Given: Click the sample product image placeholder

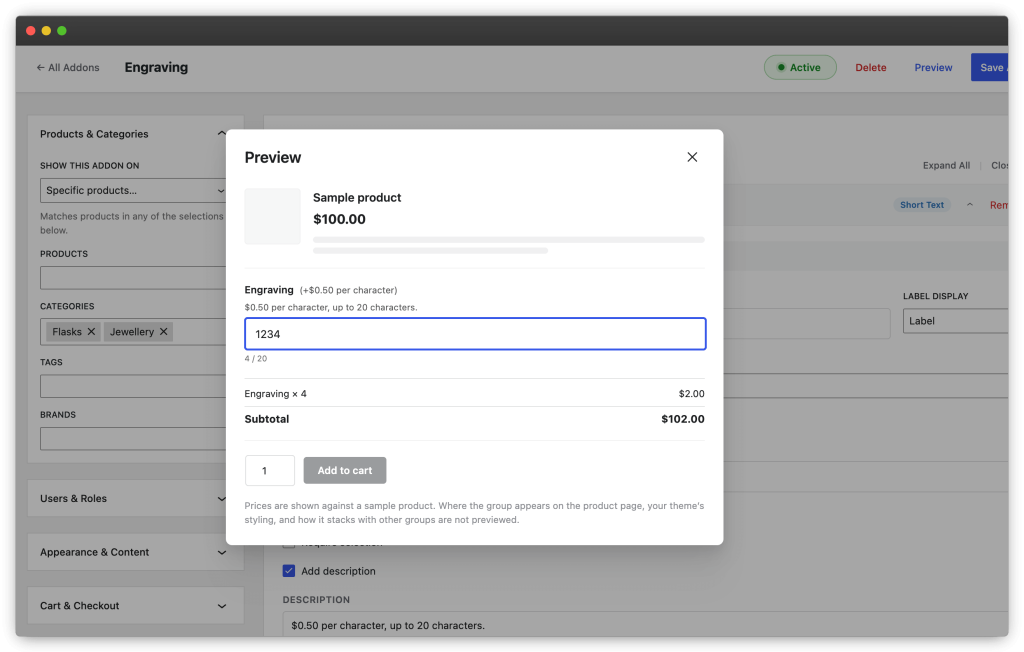Looking at the screenshot, I should click(272, 216).
